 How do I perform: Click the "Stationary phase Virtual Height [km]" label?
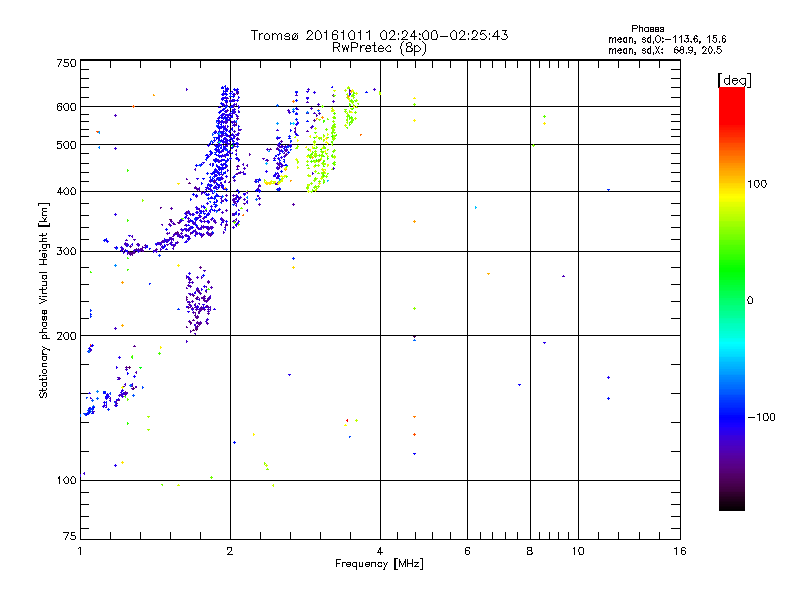[44, 300]
